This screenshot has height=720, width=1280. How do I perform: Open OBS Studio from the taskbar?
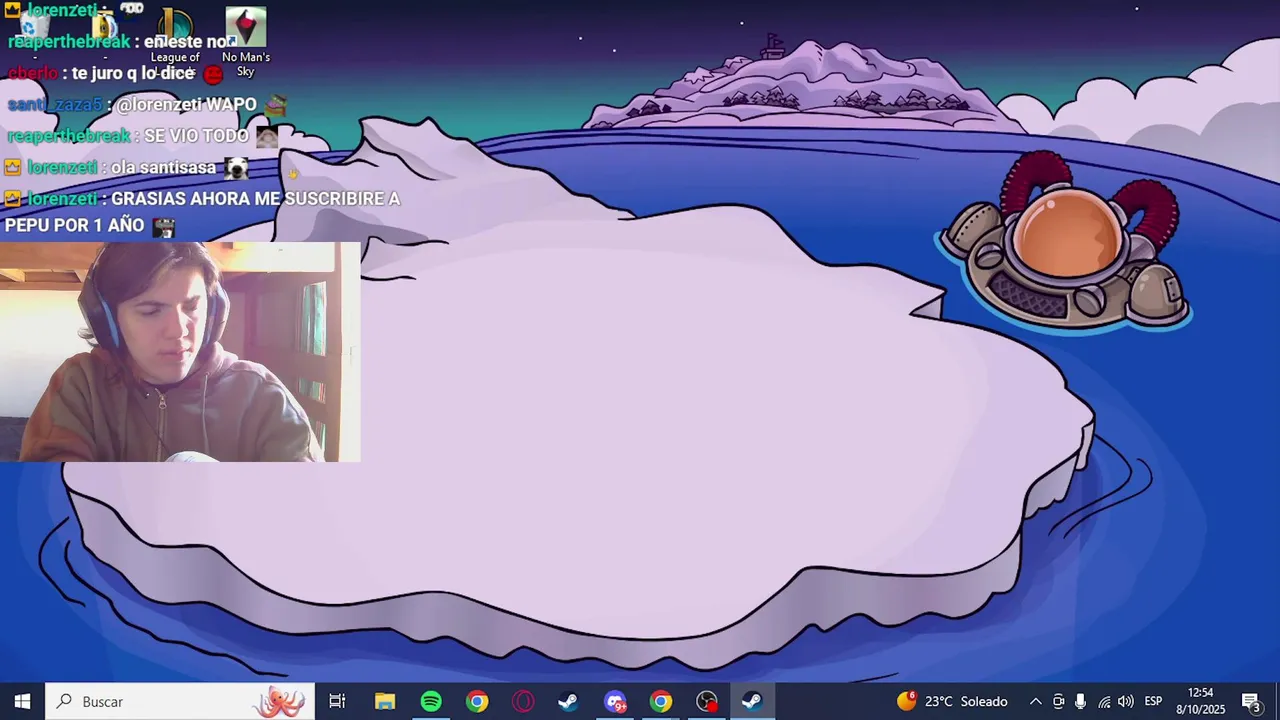click(x=707, y=701)
